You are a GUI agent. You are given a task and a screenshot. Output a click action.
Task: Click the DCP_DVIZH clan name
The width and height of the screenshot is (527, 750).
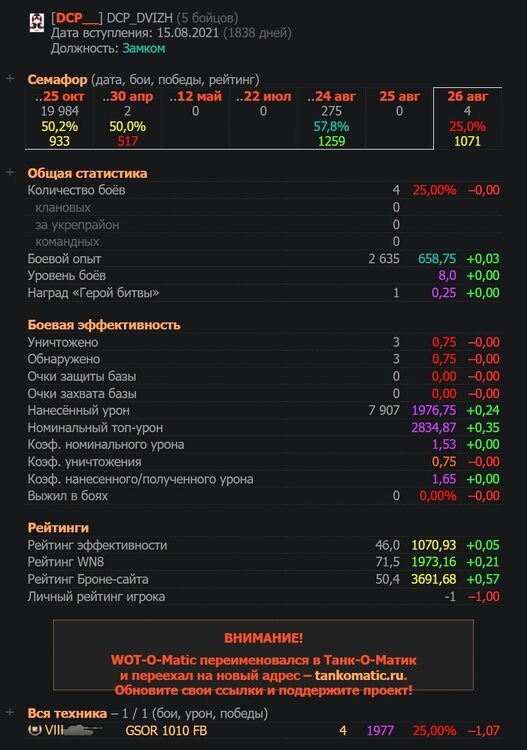tap(139, 18)
